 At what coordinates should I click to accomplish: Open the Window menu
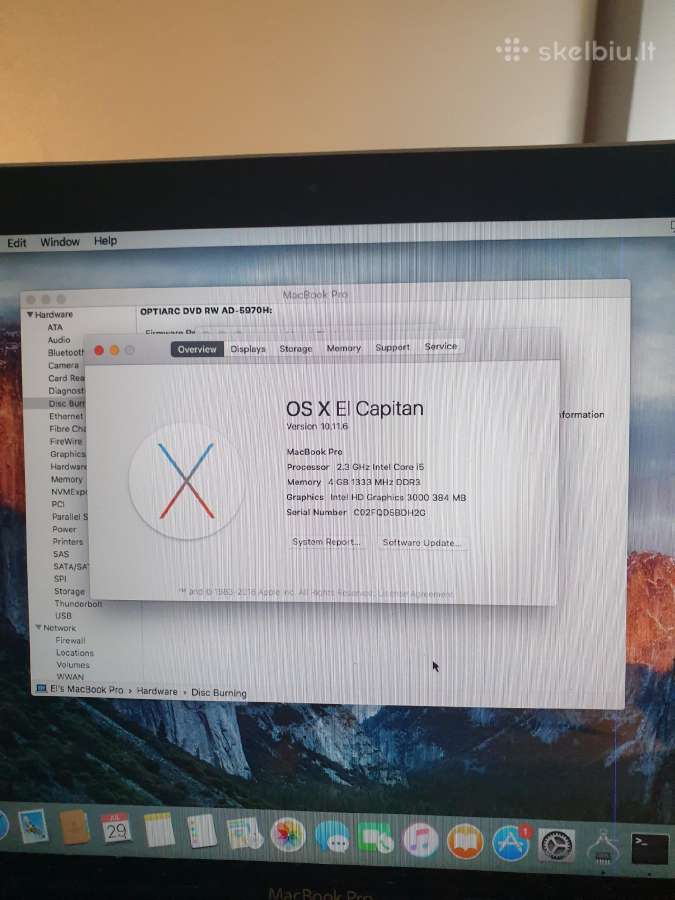click(x=60, y=242)
